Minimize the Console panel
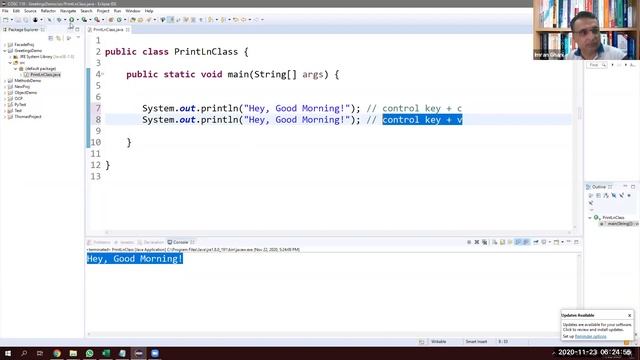This screenshot has width=640, height=360. [x=569, y=242]
